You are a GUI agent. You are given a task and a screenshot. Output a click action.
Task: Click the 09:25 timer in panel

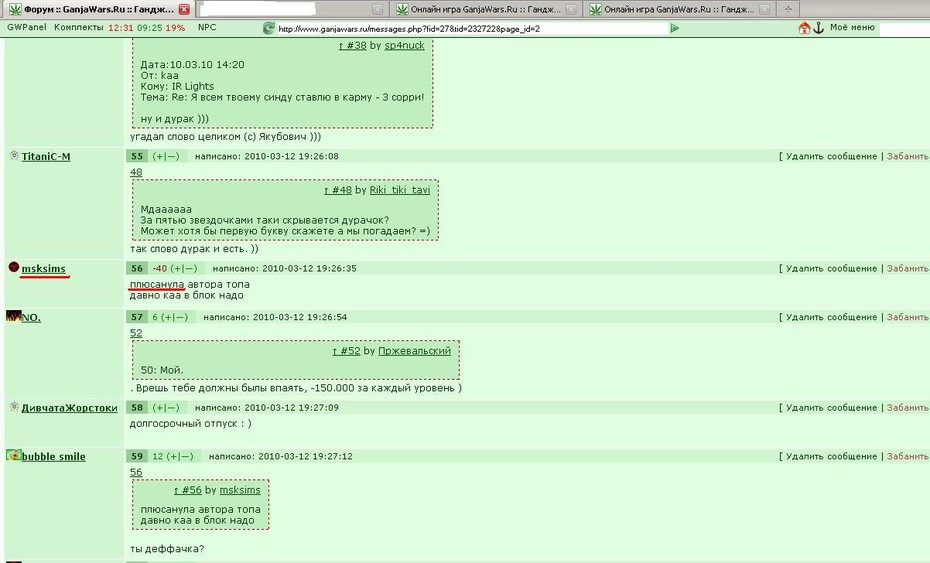click(x=149, y=28)
